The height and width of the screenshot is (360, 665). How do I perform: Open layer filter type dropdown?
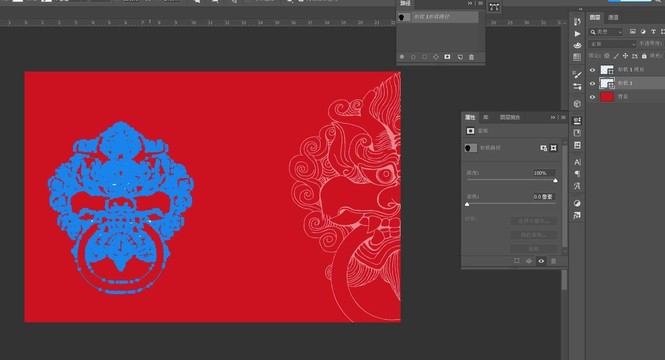pyautogui.click(x=606, y=32)
